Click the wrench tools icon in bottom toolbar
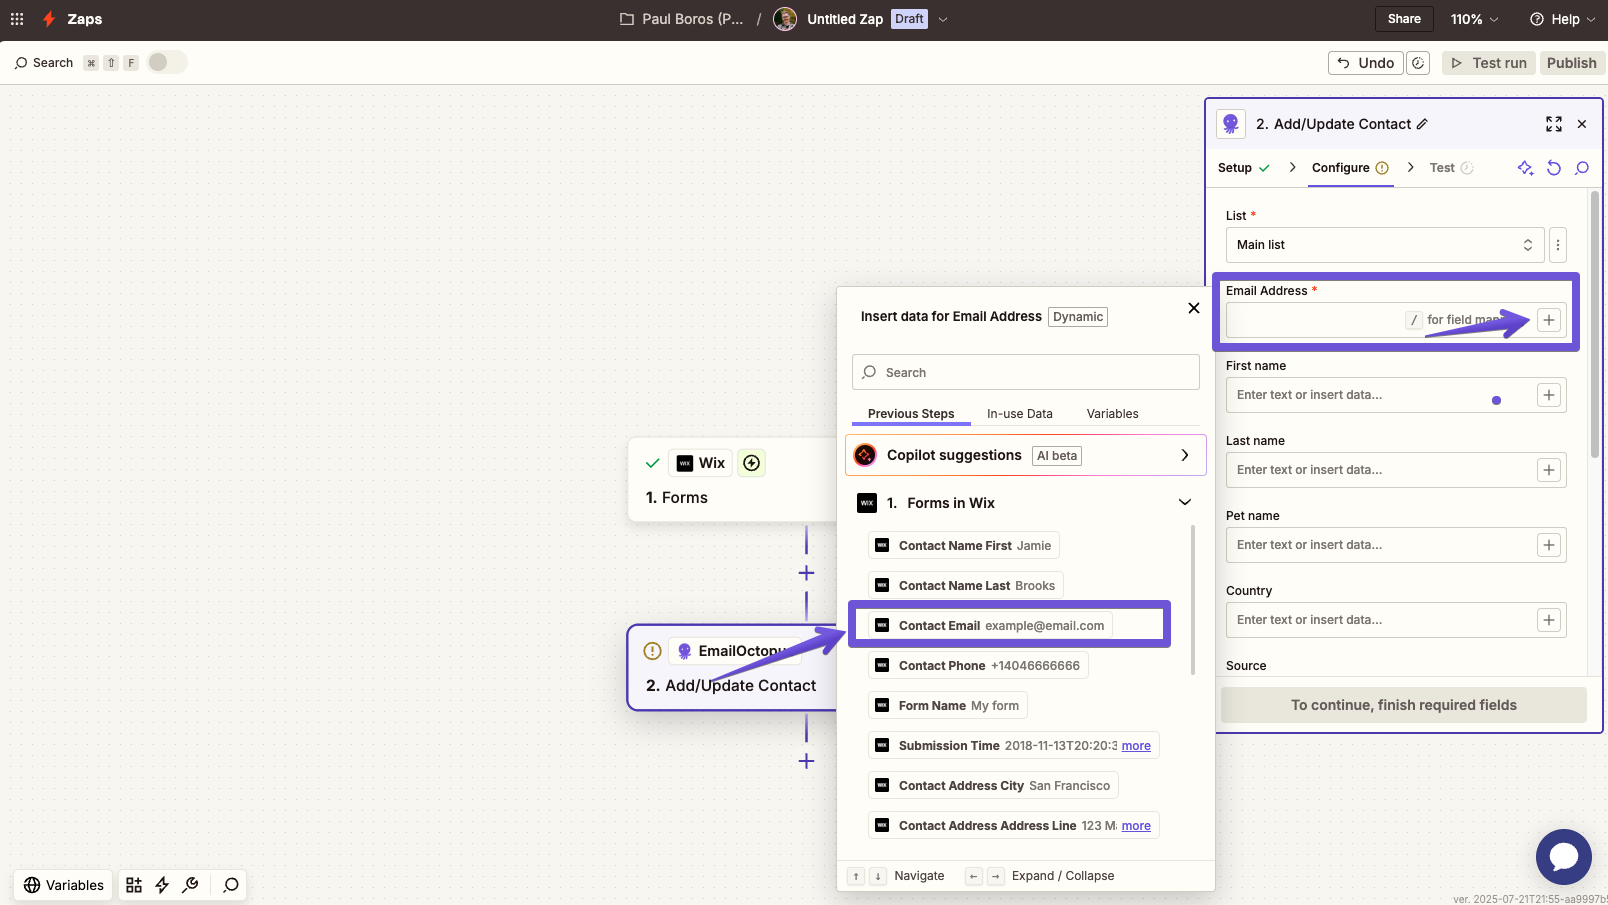This screenshot has height=905, width=1608. click(190, 885)
